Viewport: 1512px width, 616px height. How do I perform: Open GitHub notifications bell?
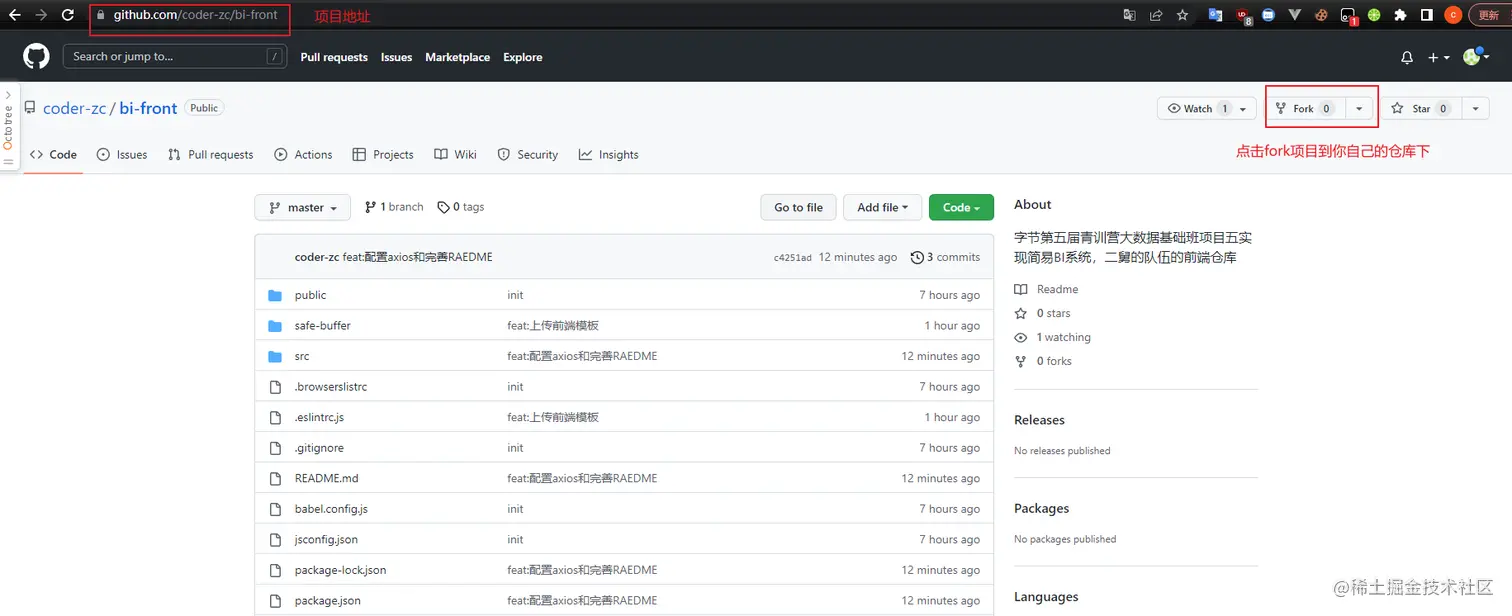[x=1407, y=57]
